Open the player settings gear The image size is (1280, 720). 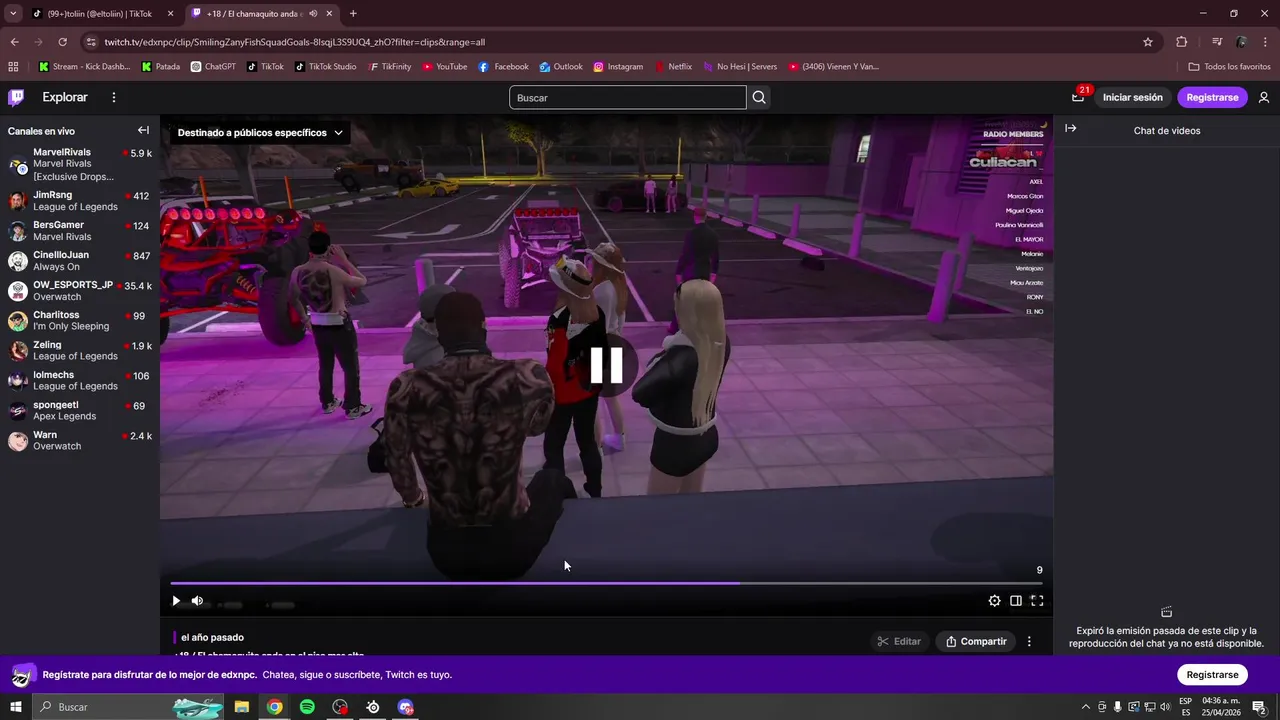click(994, 601)
